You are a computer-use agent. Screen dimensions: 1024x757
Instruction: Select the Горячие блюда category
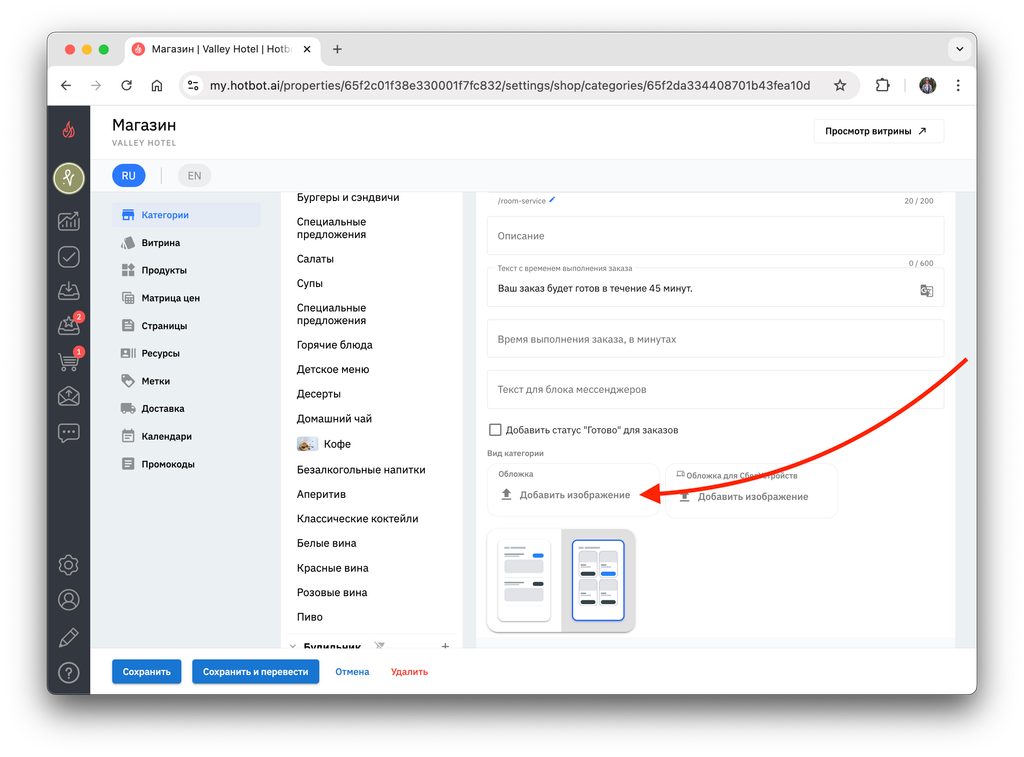[335, 345]
